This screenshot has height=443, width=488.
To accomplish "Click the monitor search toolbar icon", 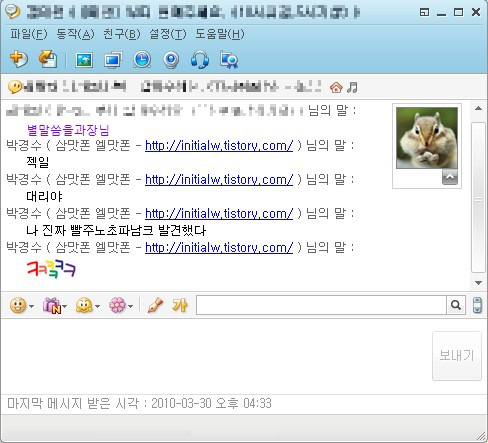I will click(x=229, y=60).
